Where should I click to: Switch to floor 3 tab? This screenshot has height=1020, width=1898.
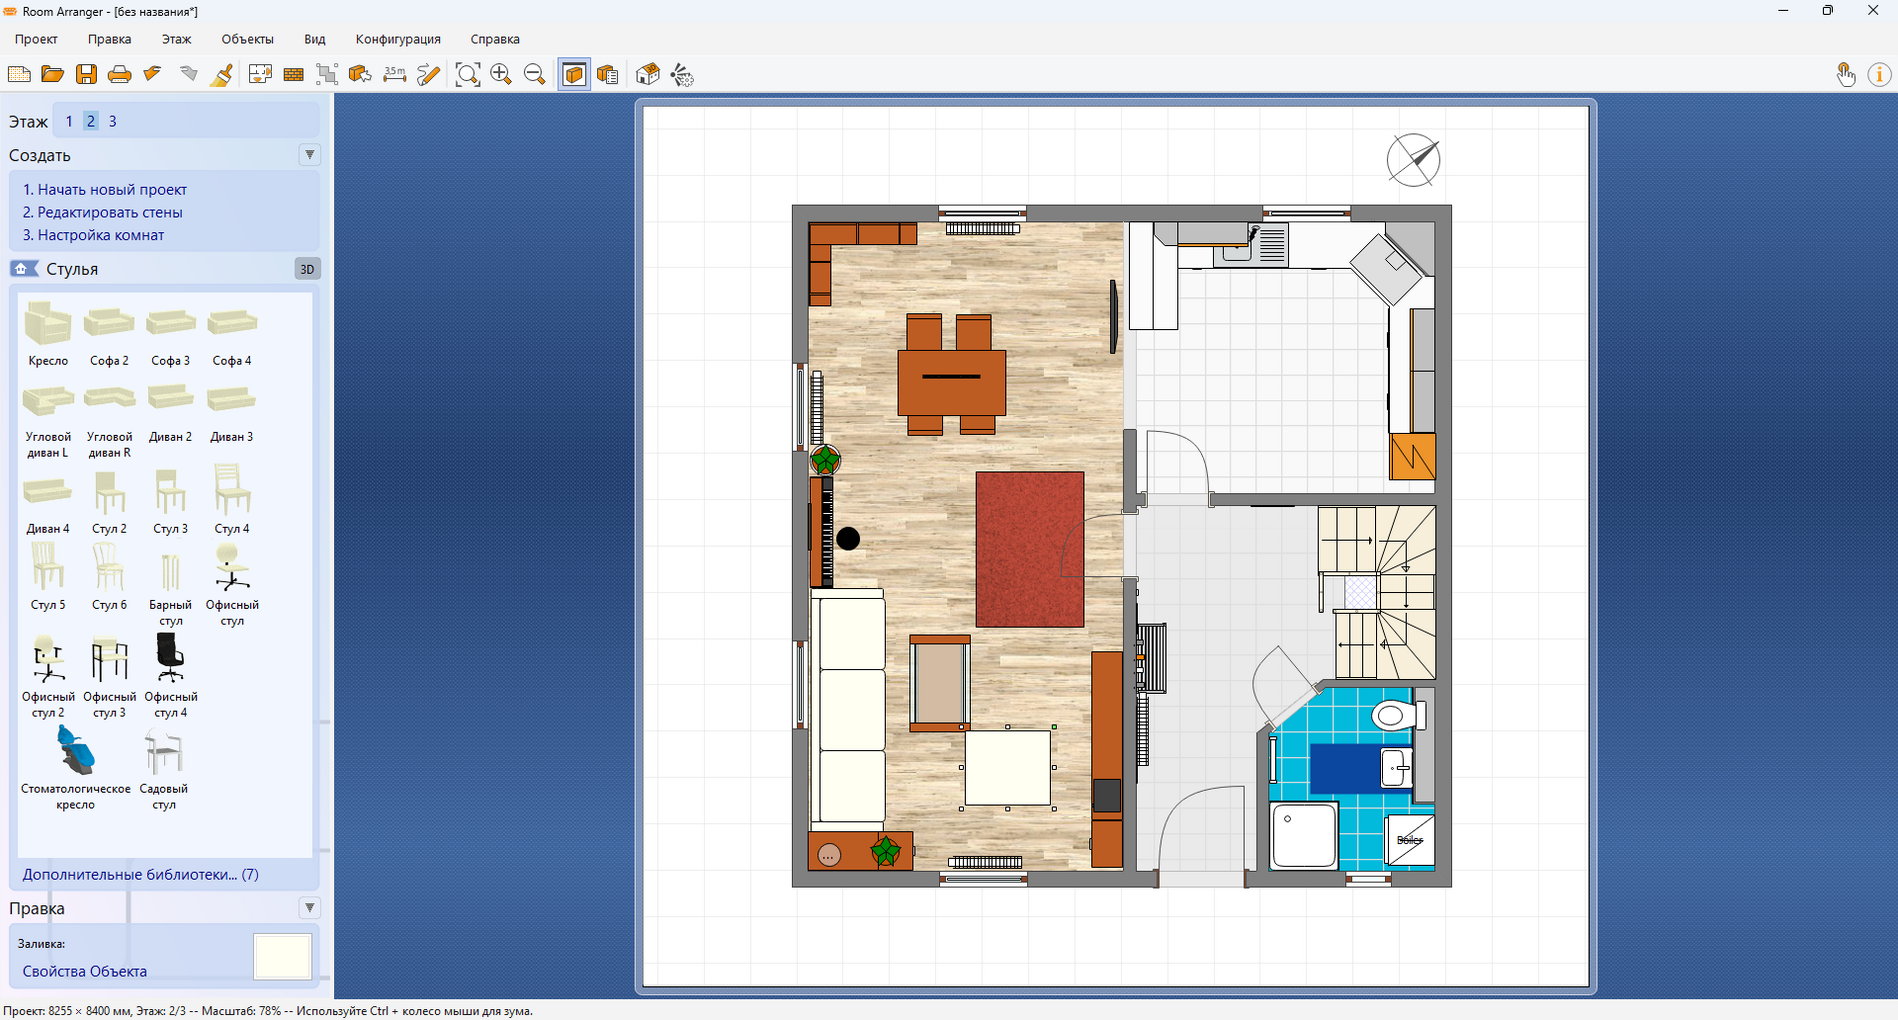pyautogui.click(x=112, y=121)
